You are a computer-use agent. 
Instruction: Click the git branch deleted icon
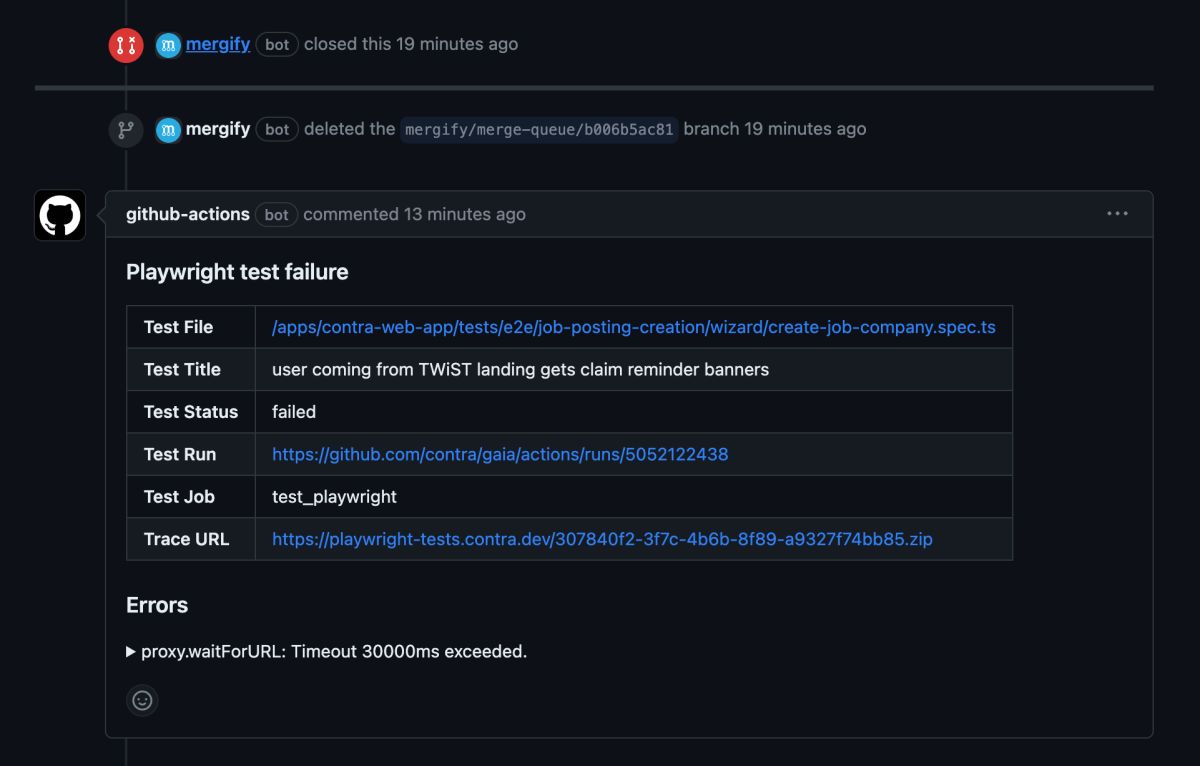(x=126, y=130)
